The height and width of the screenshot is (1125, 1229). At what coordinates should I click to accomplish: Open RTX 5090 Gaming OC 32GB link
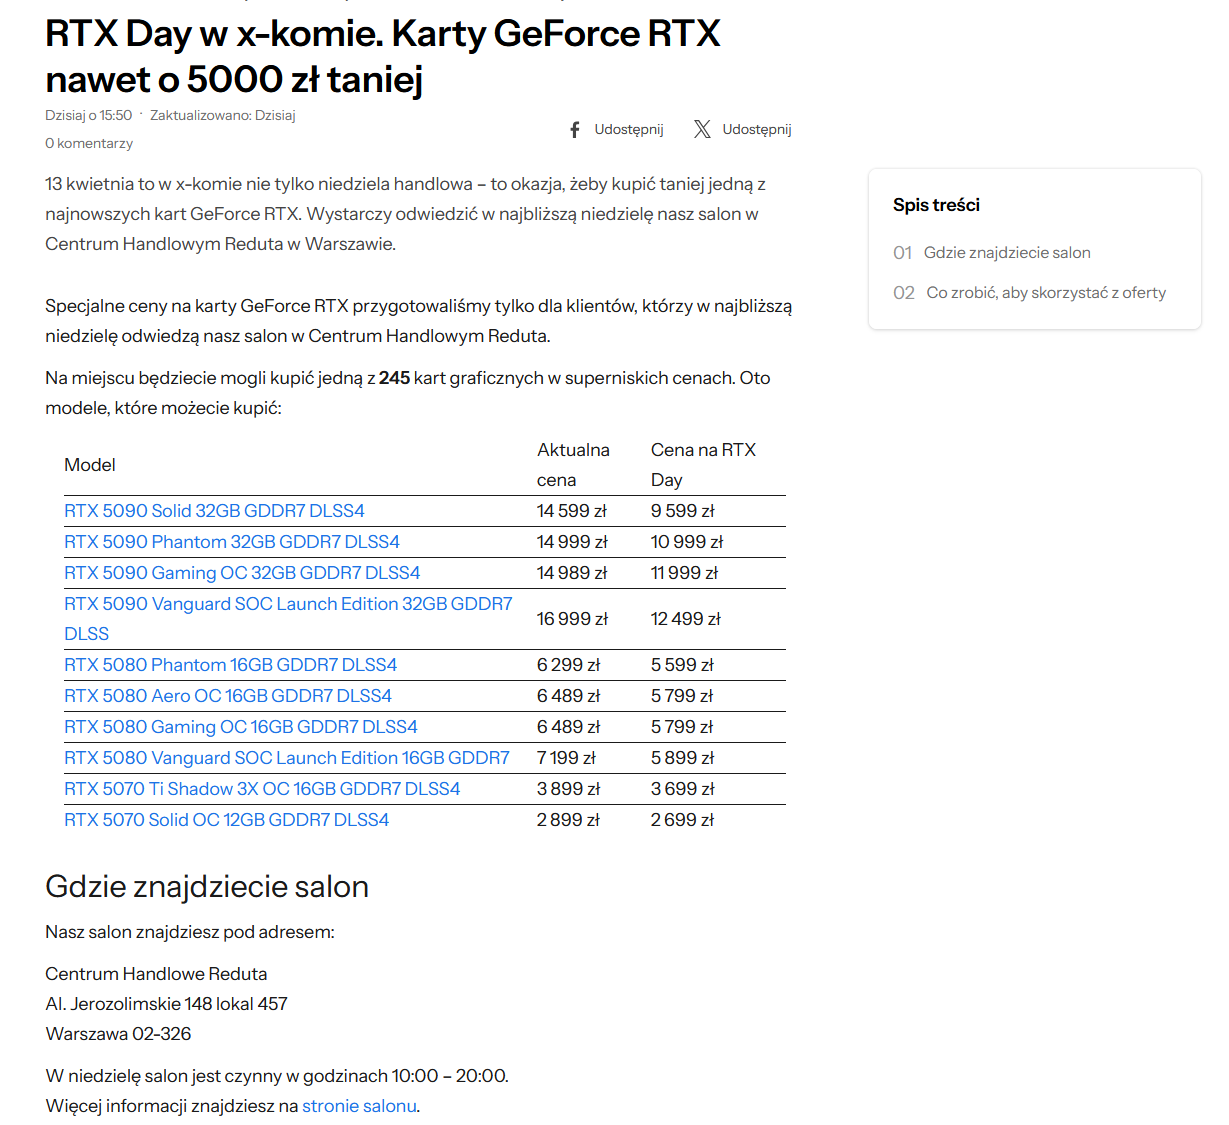pos(242,573)
